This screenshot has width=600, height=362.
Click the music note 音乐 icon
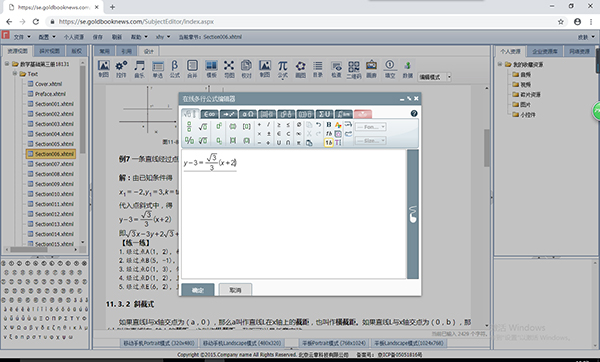[139, 69]
